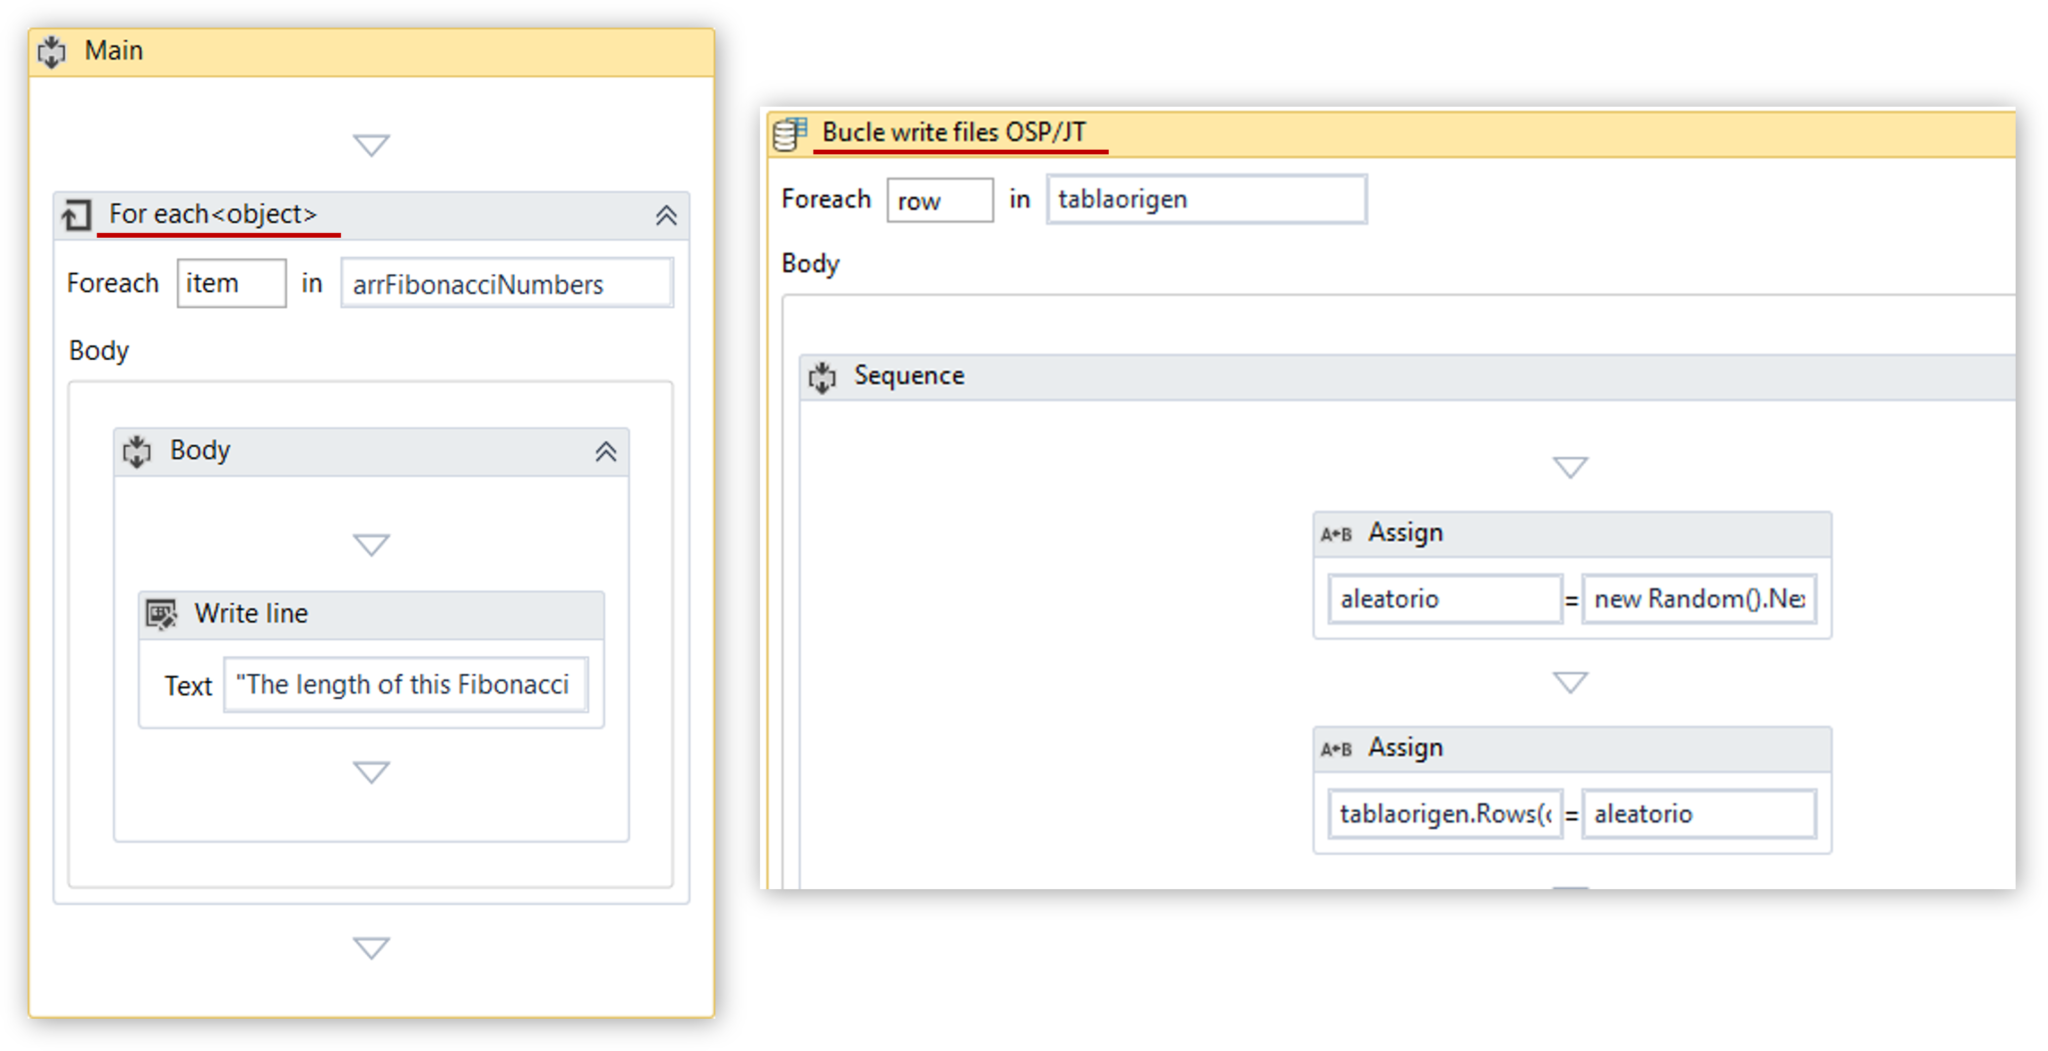Edit the tablaorigen collection field

(x=1206, y=199)
